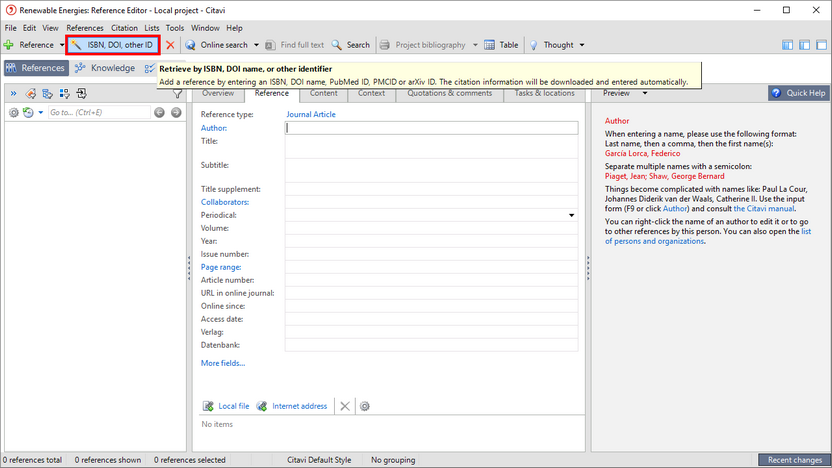Open the Tools menu

pyautogui.click(x=175, y=28)
